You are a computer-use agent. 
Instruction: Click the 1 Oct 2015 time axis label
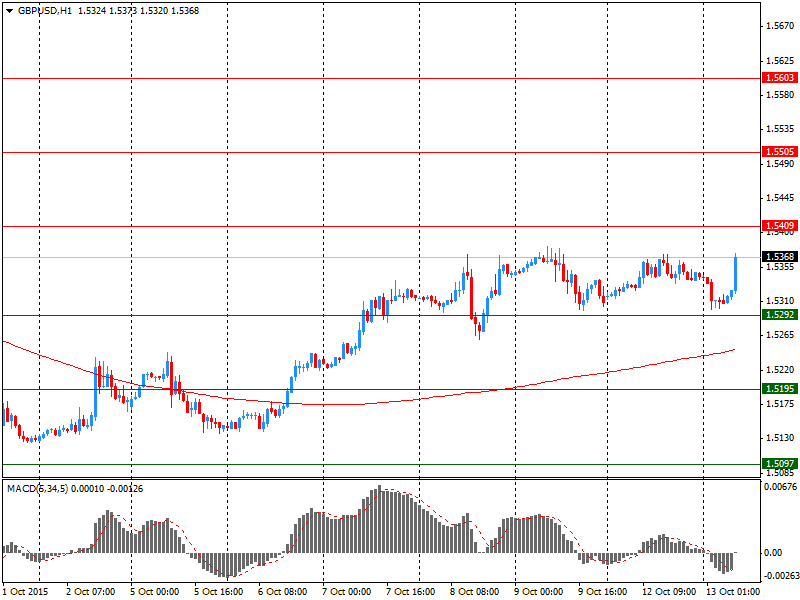pos(26,592)
